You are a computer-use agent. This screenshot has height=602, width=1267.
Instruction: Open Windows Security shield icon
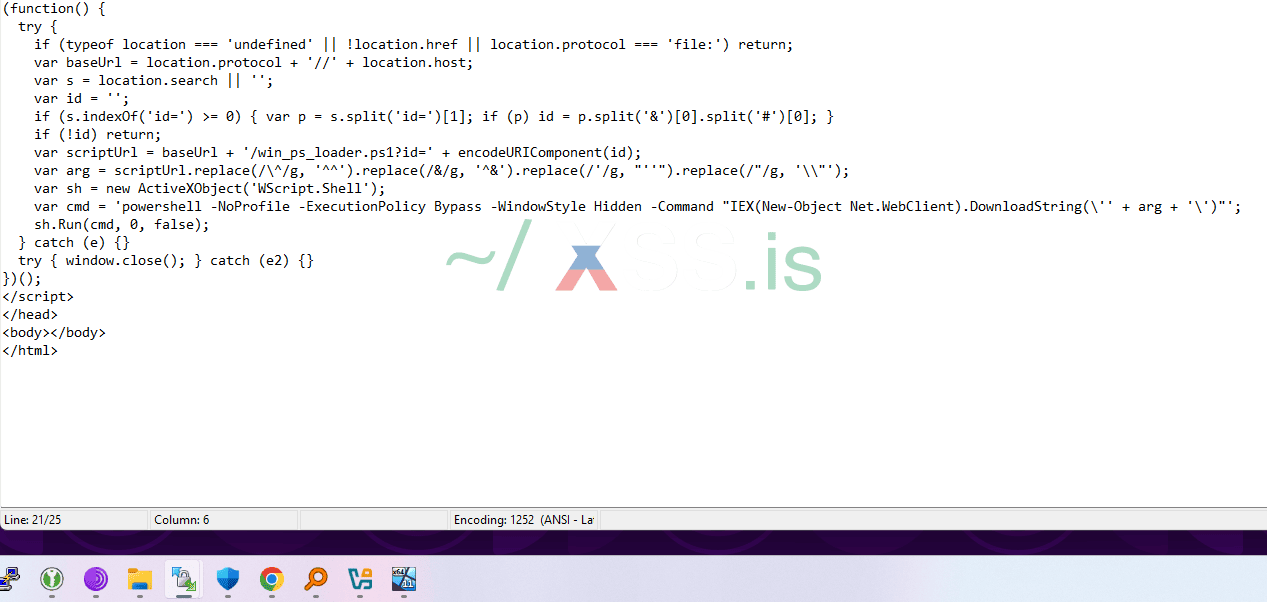[x=228, y=578]
